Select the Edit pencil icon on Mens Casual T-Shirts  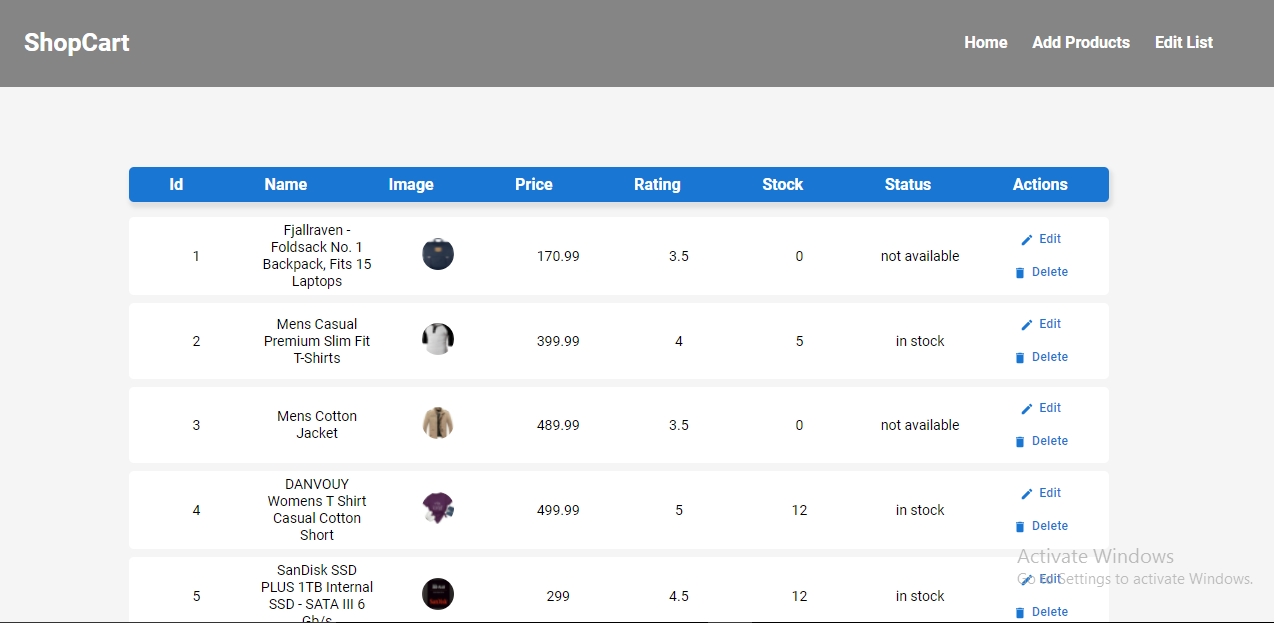pos(1027,323)
